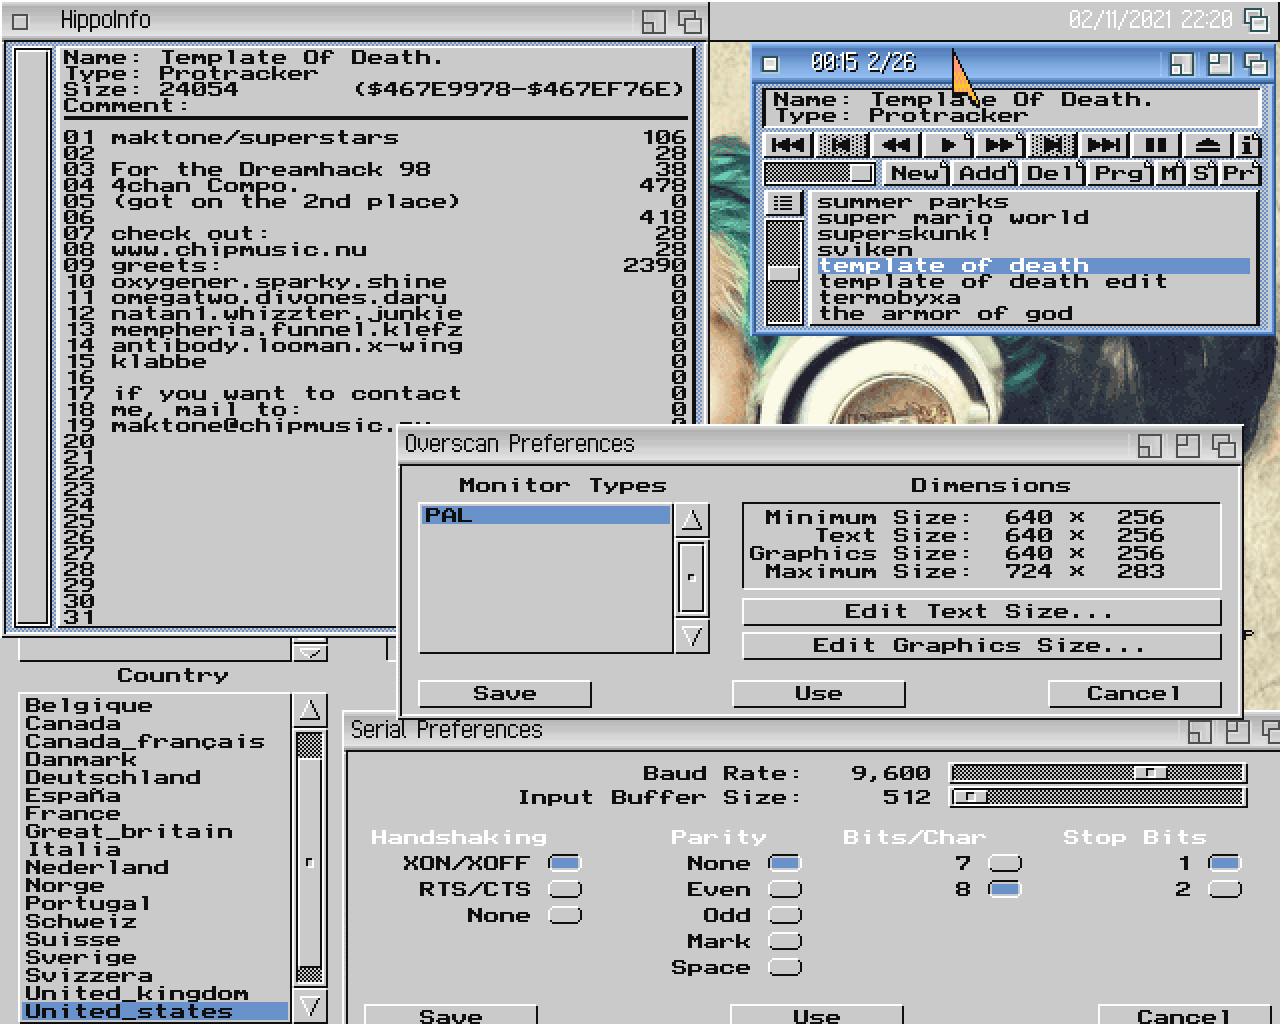
Task: Select Even parity option
Action: pyautogui.click(x=785, y=889)
